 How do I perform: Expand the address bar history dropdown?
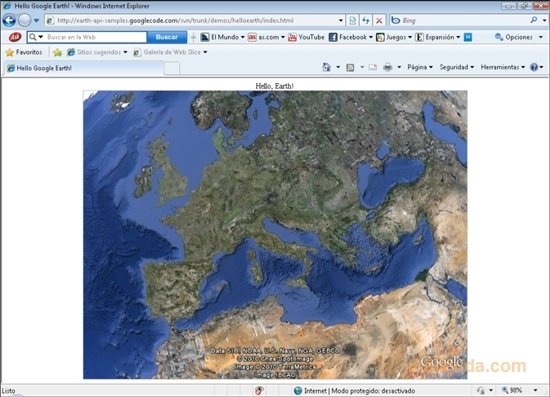(341, 21)
